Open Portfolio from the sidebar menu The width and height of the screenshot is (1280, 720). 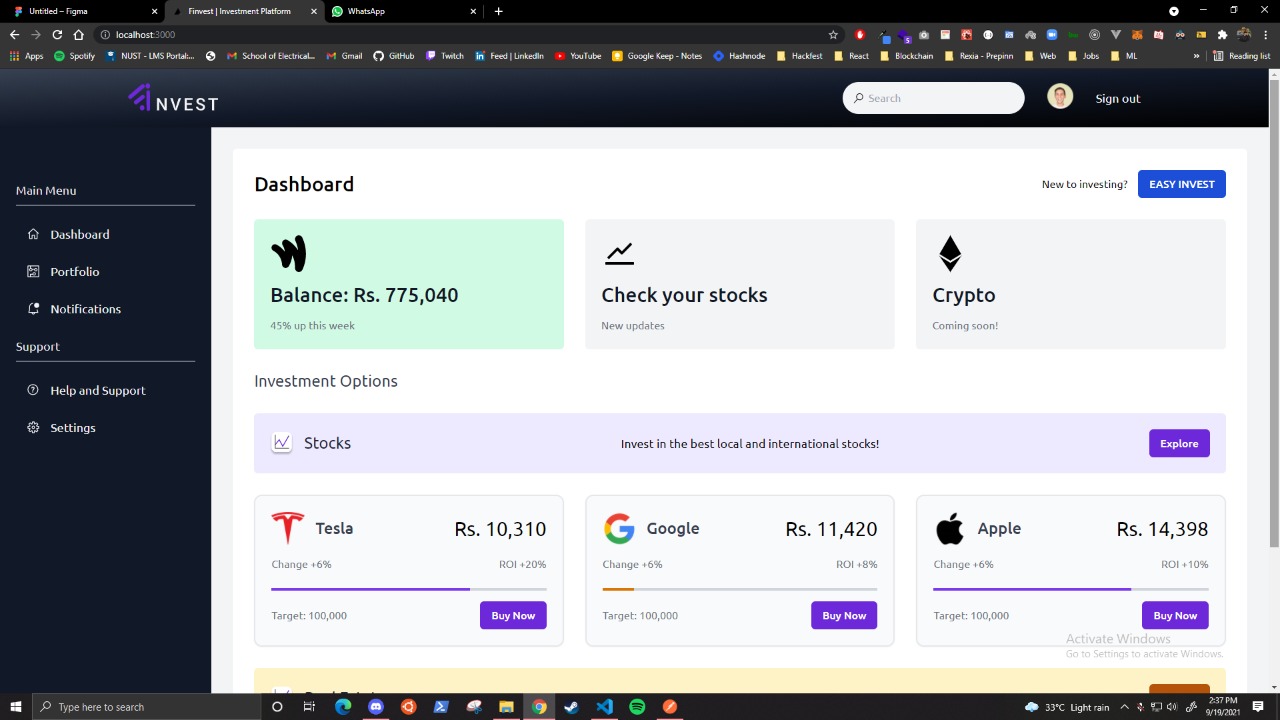[75, 271]
